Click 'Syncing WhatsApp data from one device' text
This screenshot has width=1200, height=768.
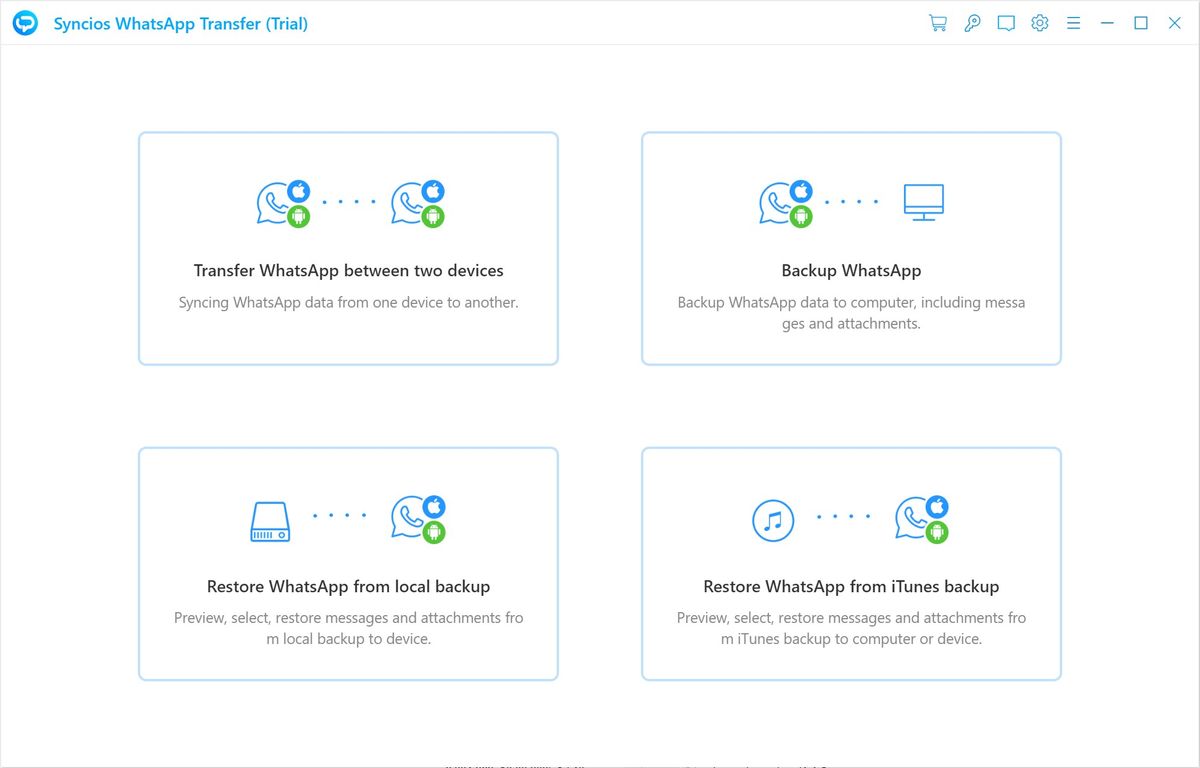(348, 302)
